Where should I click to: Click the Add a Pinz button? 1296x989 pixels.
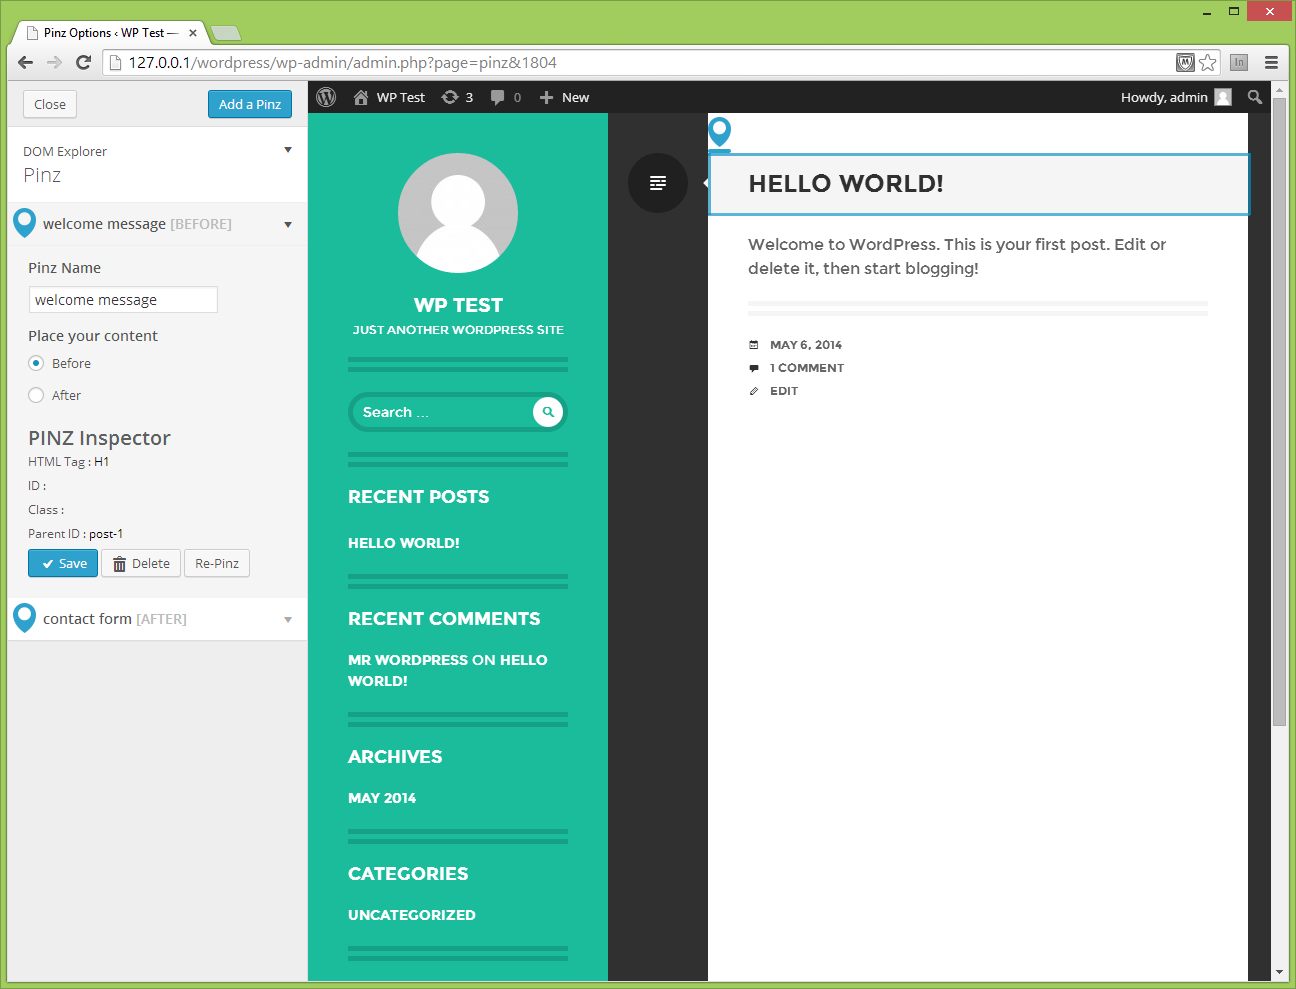pos(250,104)
